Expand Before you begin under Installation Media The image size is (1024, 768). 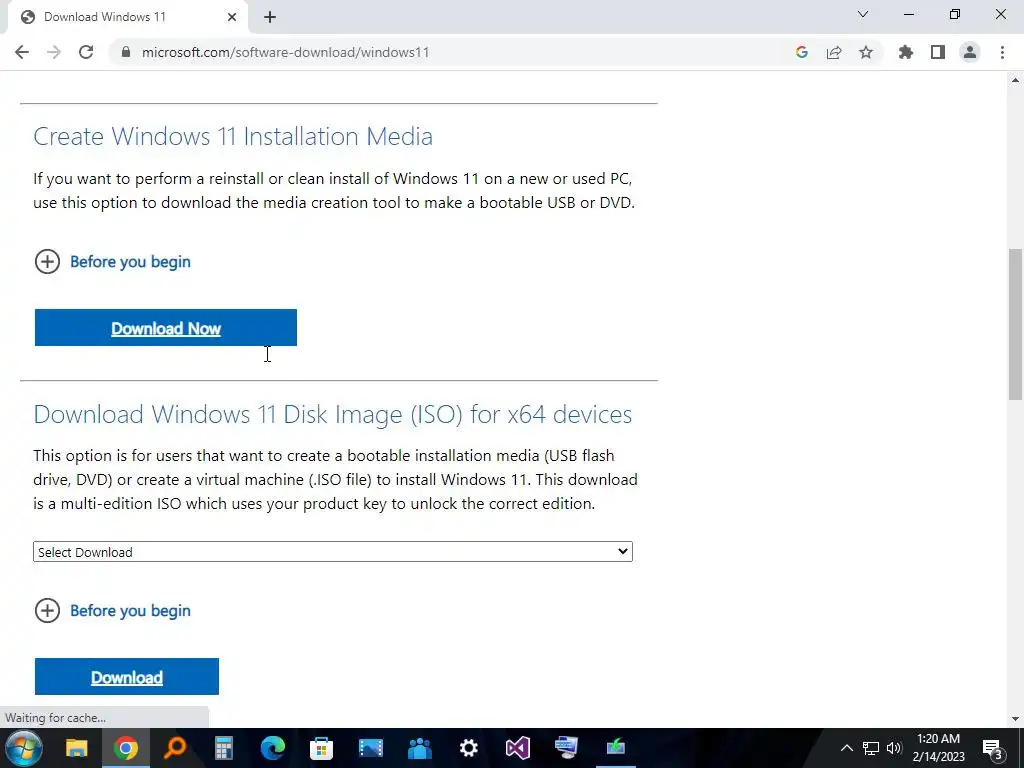click(112, 262)
